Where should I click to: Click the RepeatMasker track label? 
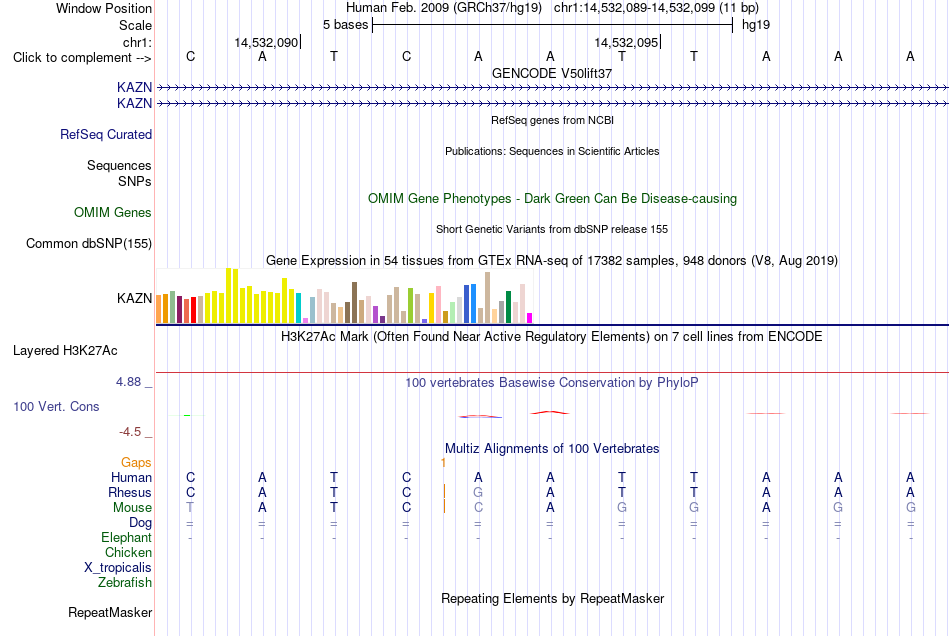[110, 613]
